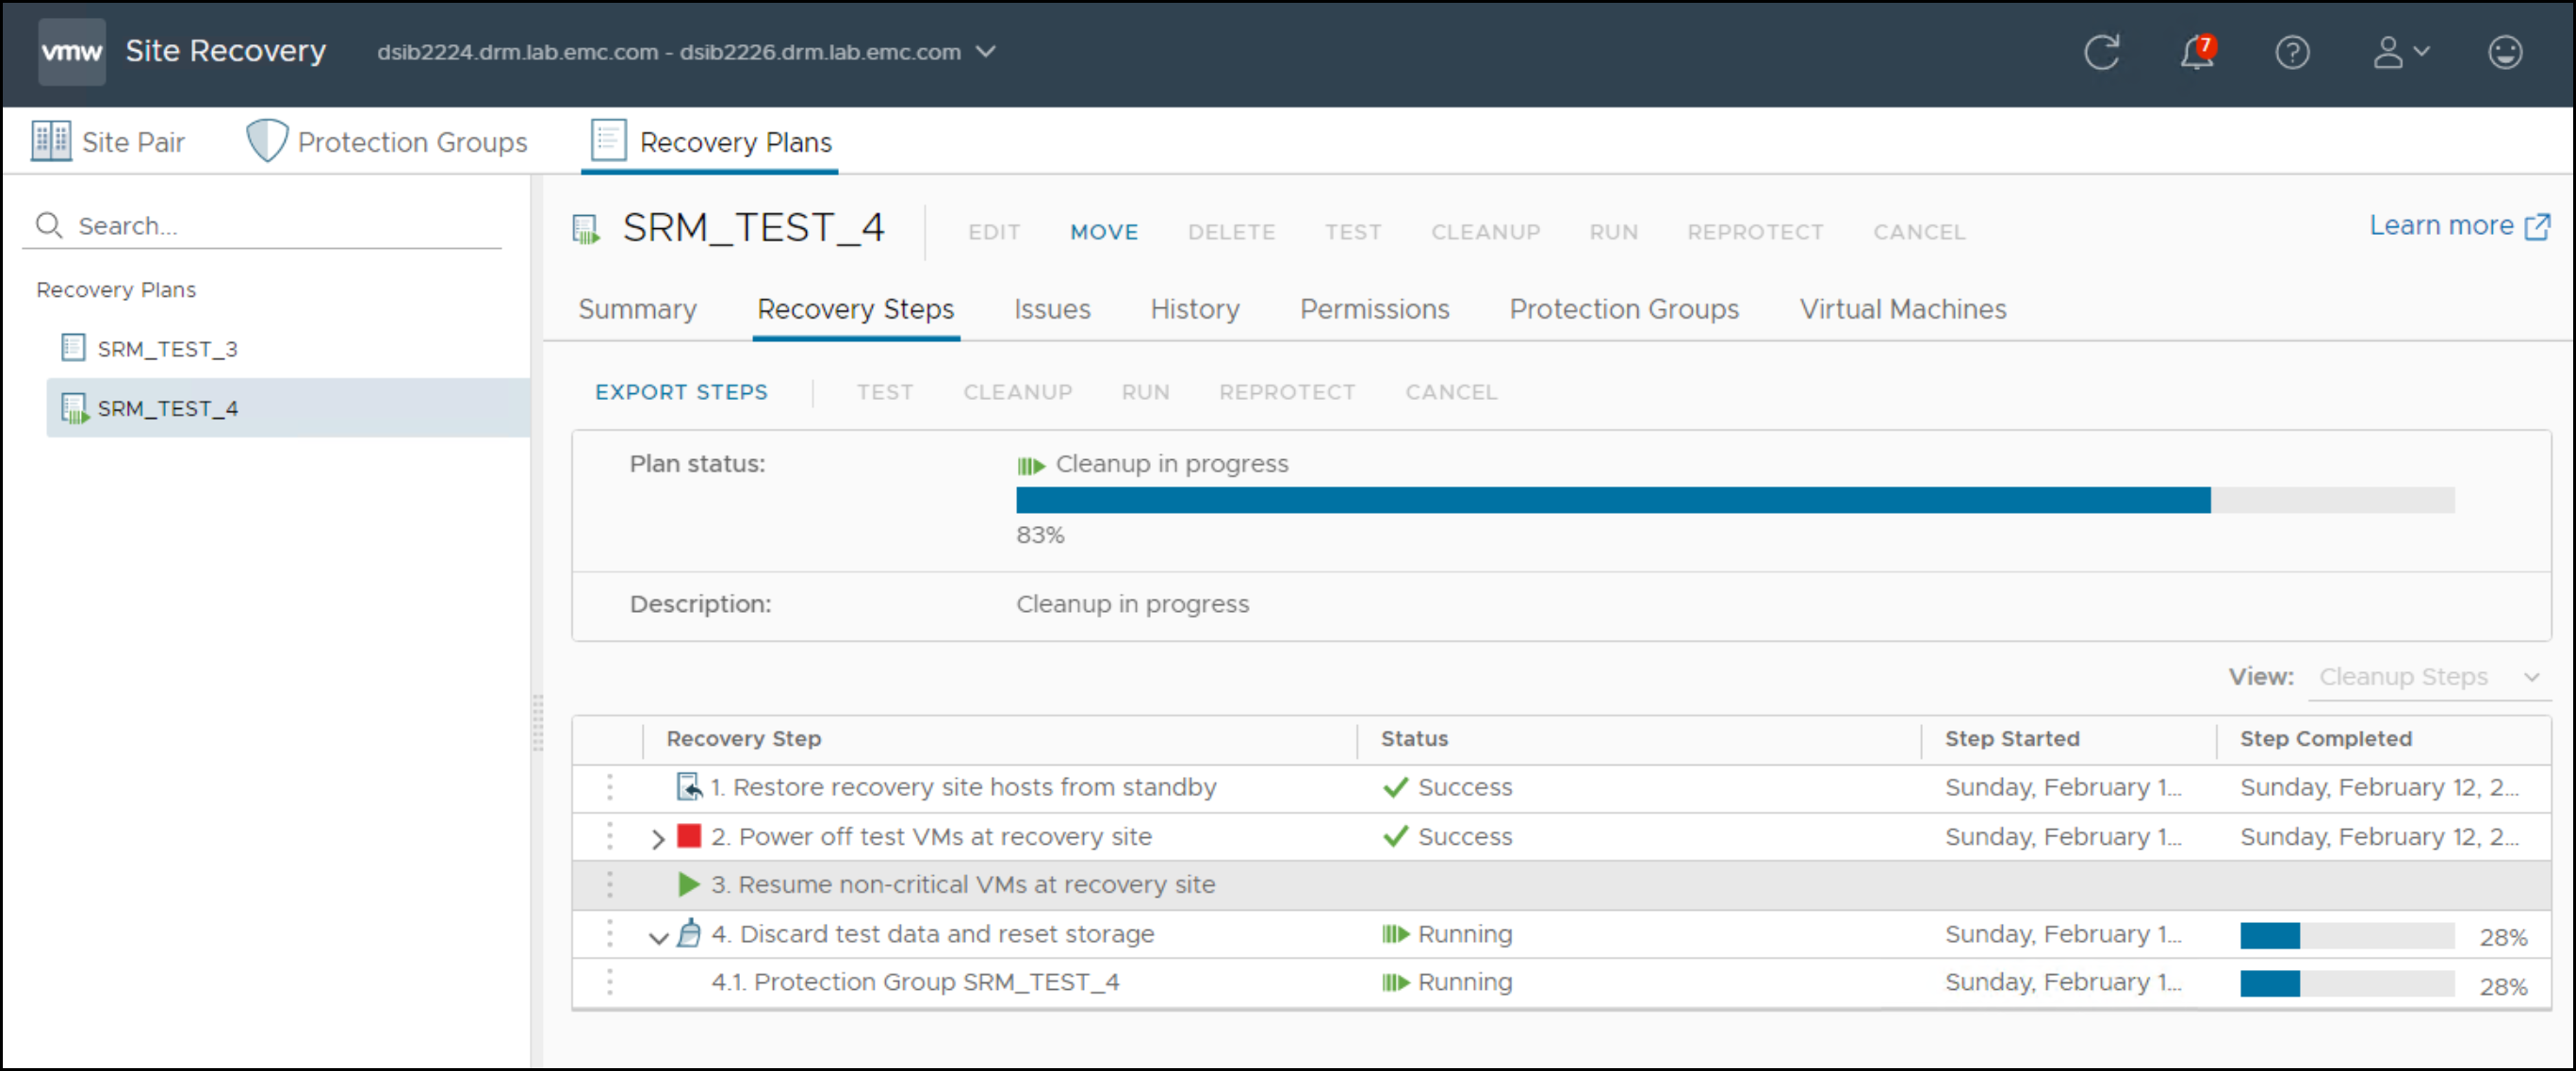Image resolution: width=2576 pixels, height=1071 pixels.
Task: Click the 28% progress bar for step 4
Action: pyautogui.click(x=2347, y=936)
